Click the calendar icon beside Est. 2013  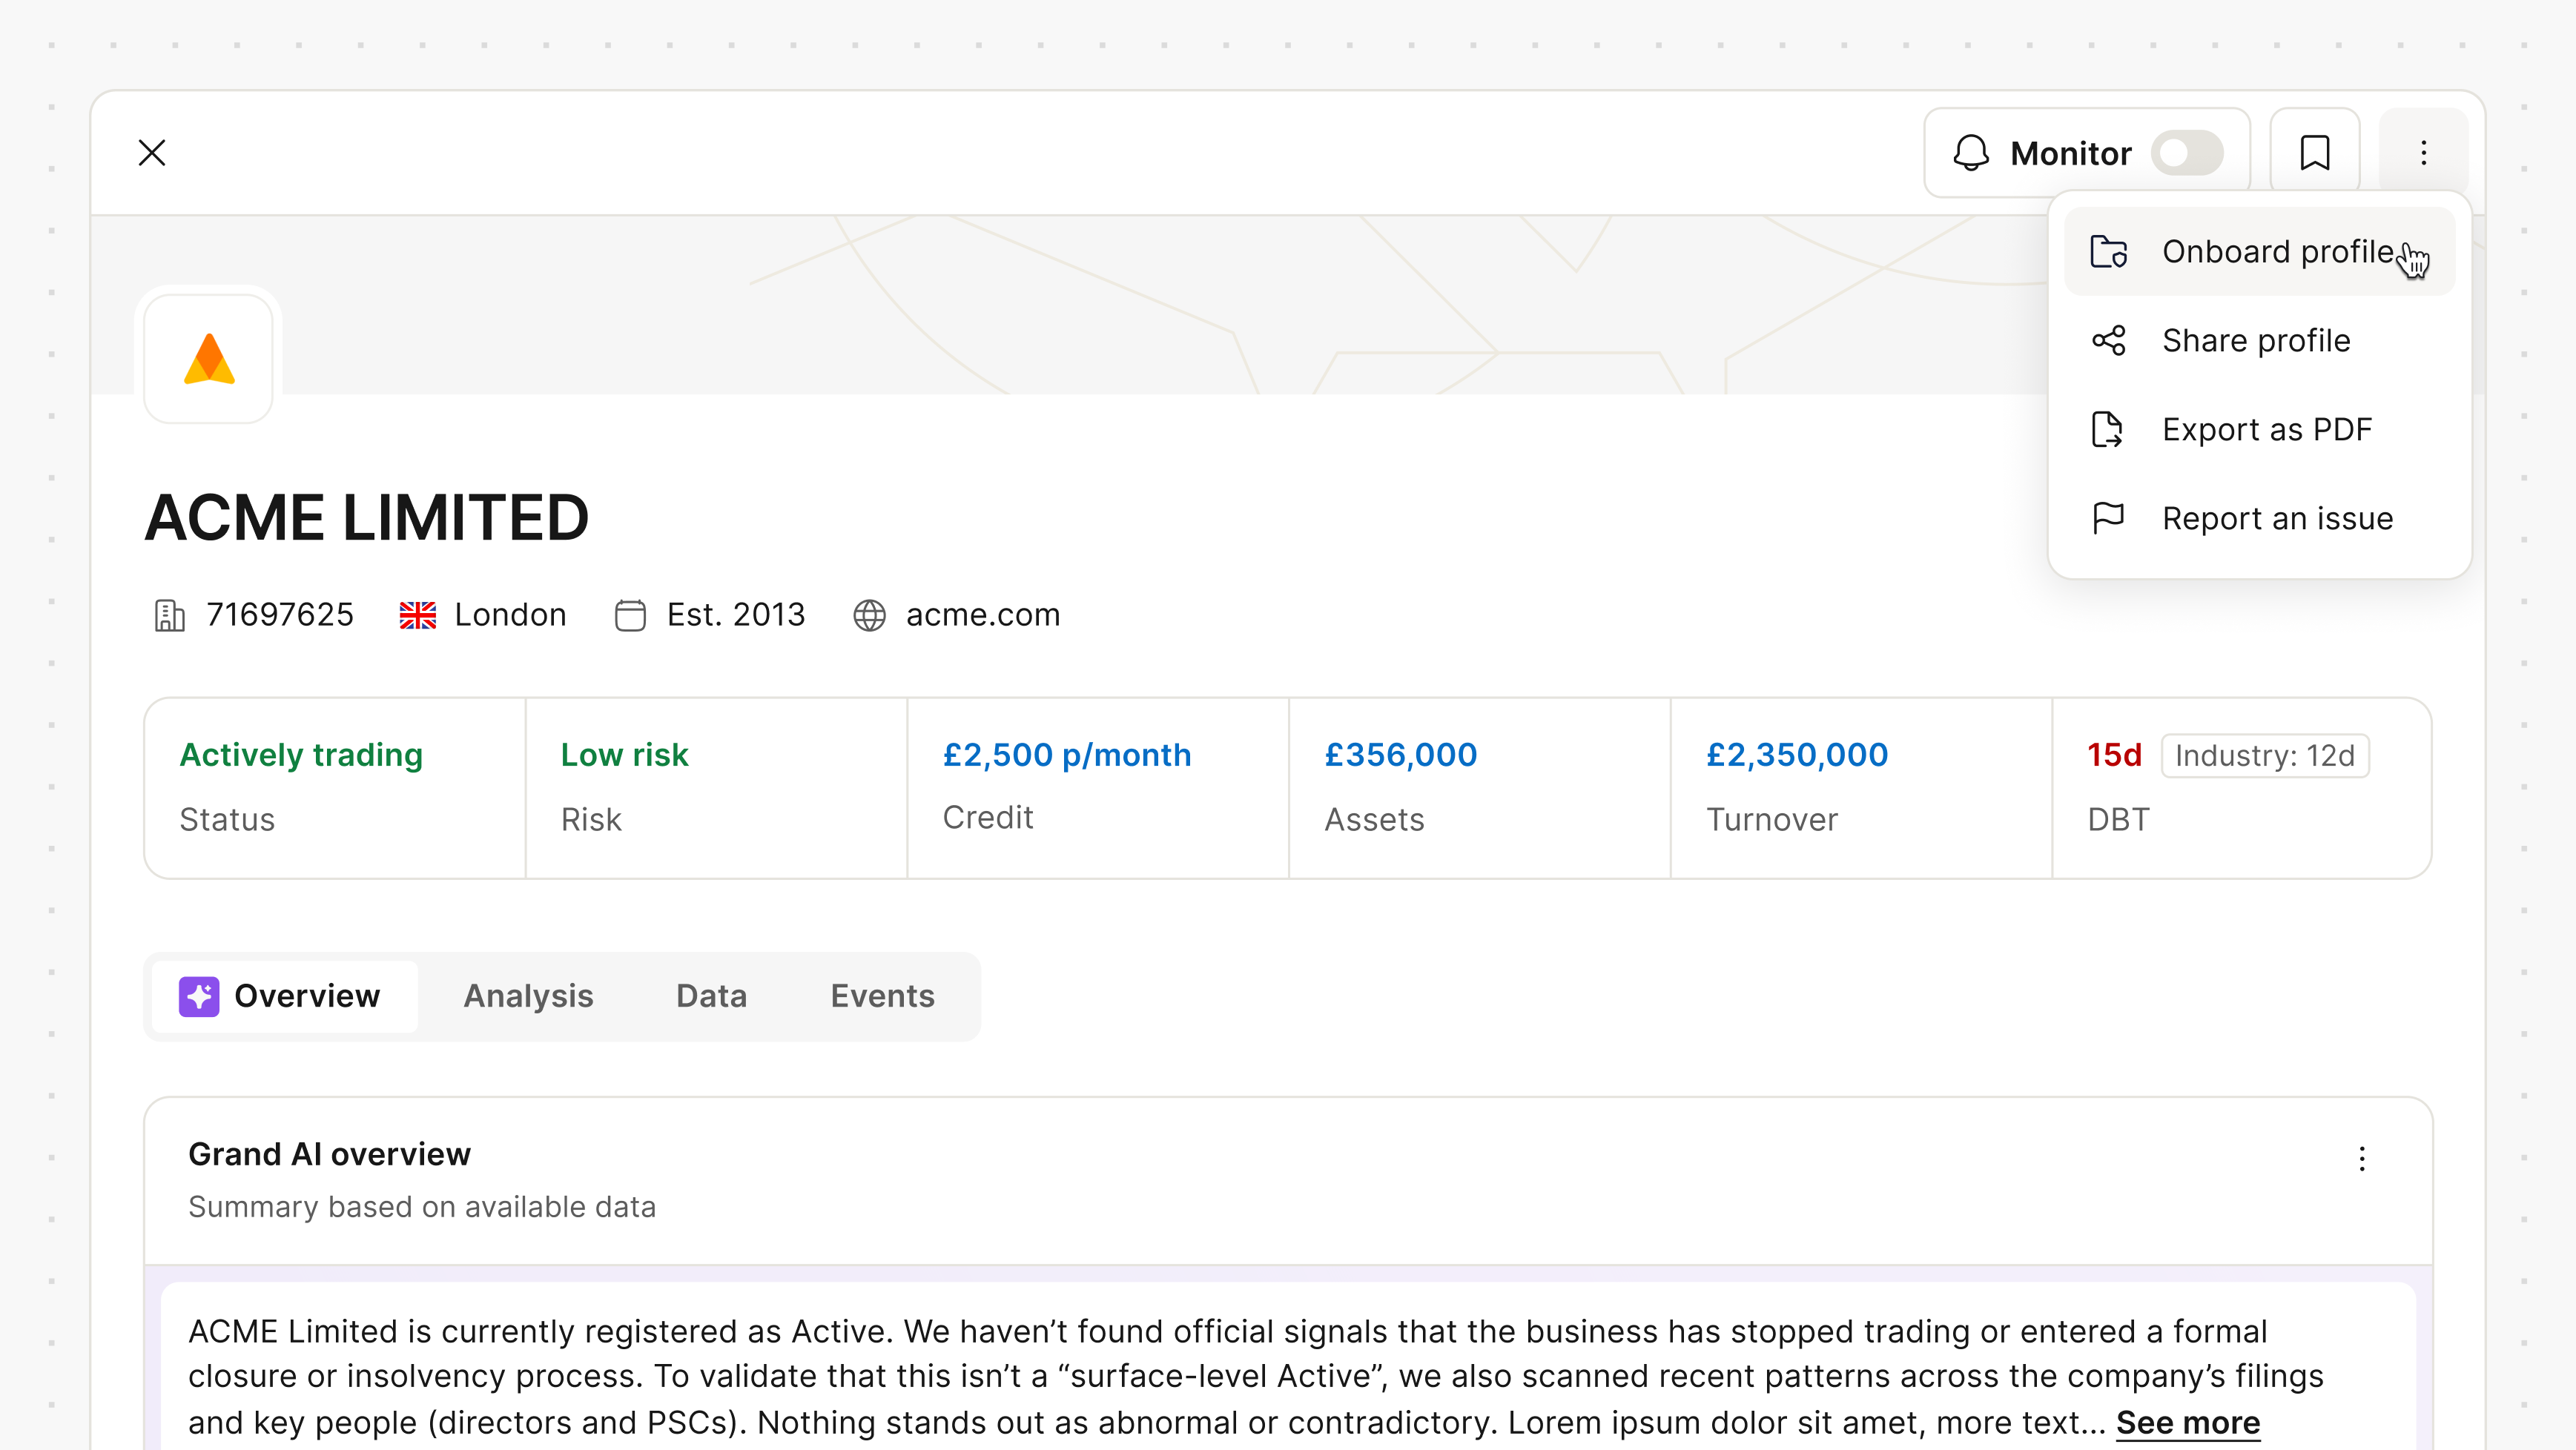coord(630,615)
